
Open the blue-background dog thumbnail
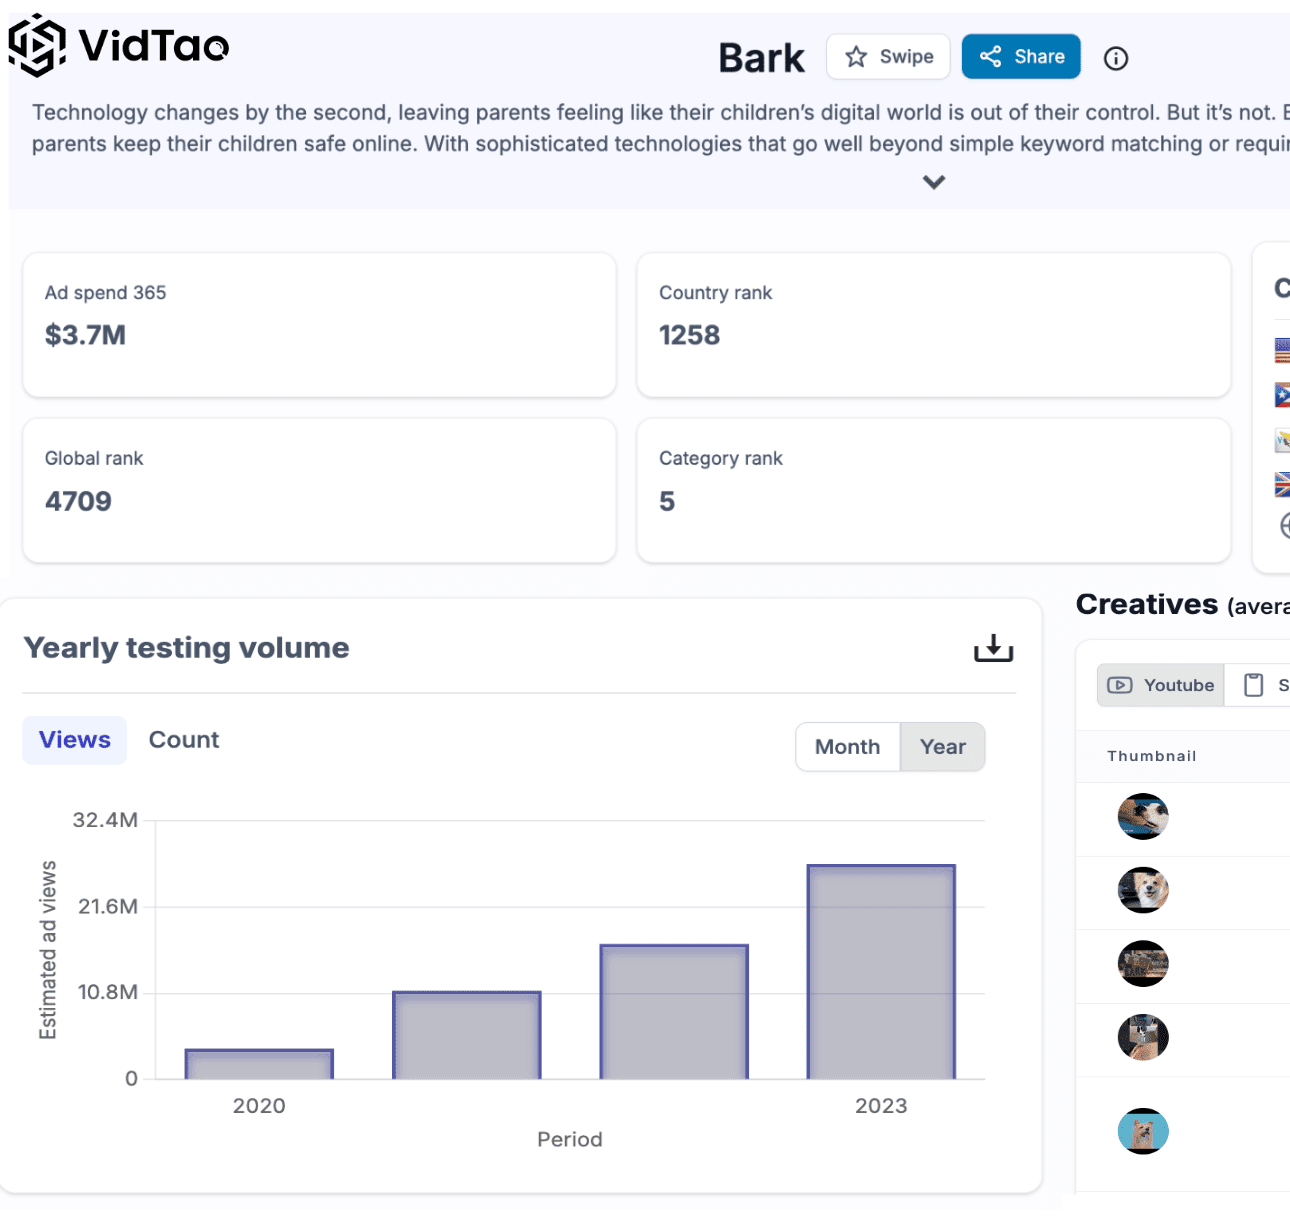coord(1143,1131)
